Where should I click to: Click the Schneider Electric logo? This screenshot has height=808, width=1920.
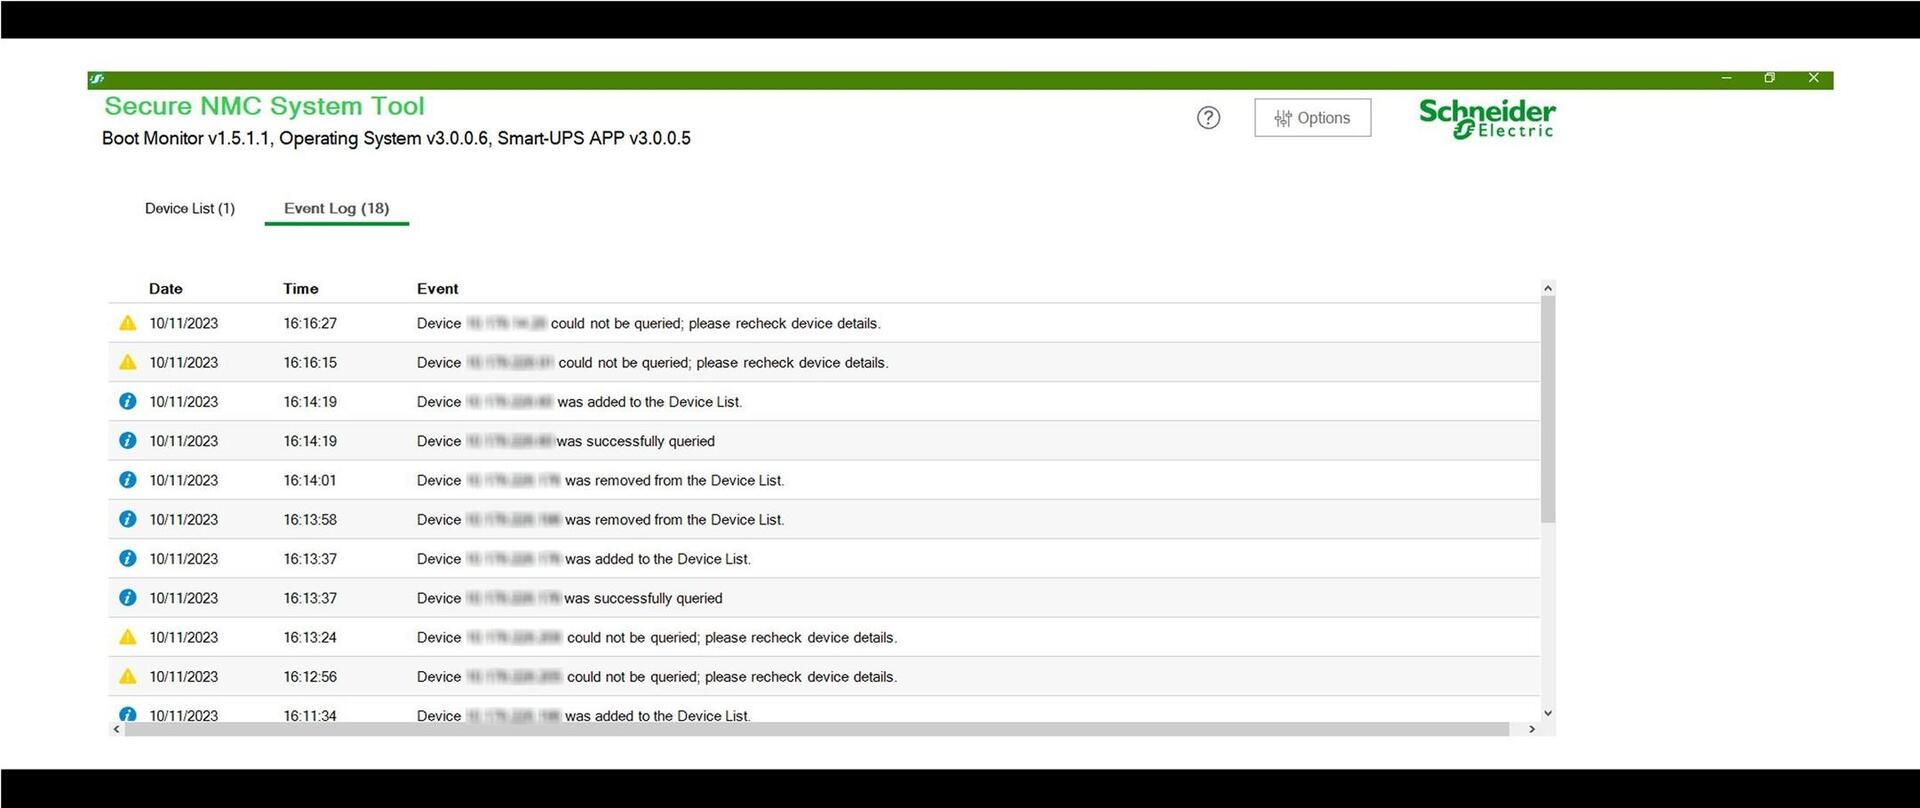point(1487,118)
